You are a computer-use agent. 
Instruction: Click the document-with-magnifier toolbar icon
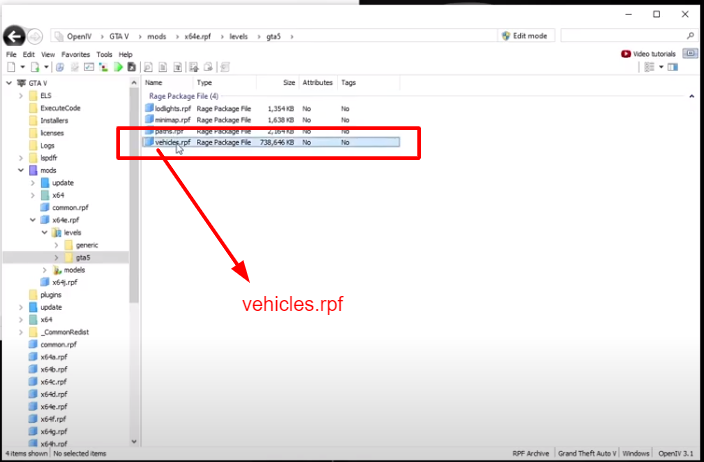(x=148, y=67)
